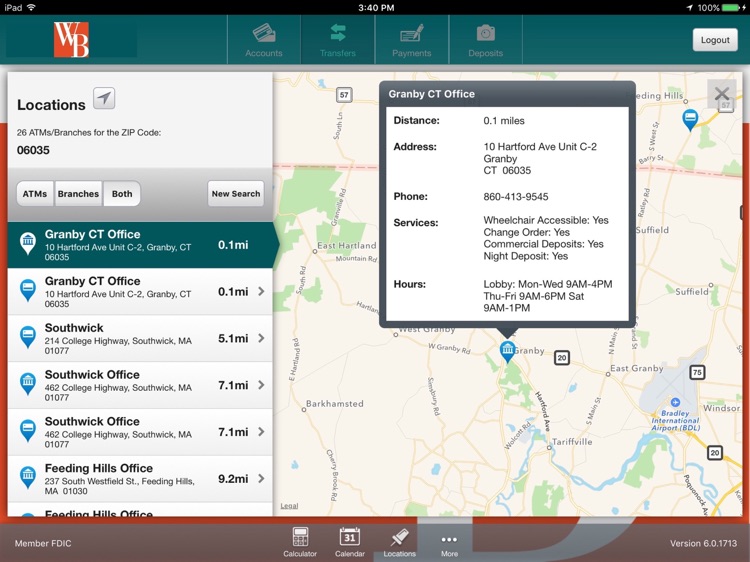Filter list to Branches only
The height and width of the screenshot is (562, 750).
click(78, 194)
